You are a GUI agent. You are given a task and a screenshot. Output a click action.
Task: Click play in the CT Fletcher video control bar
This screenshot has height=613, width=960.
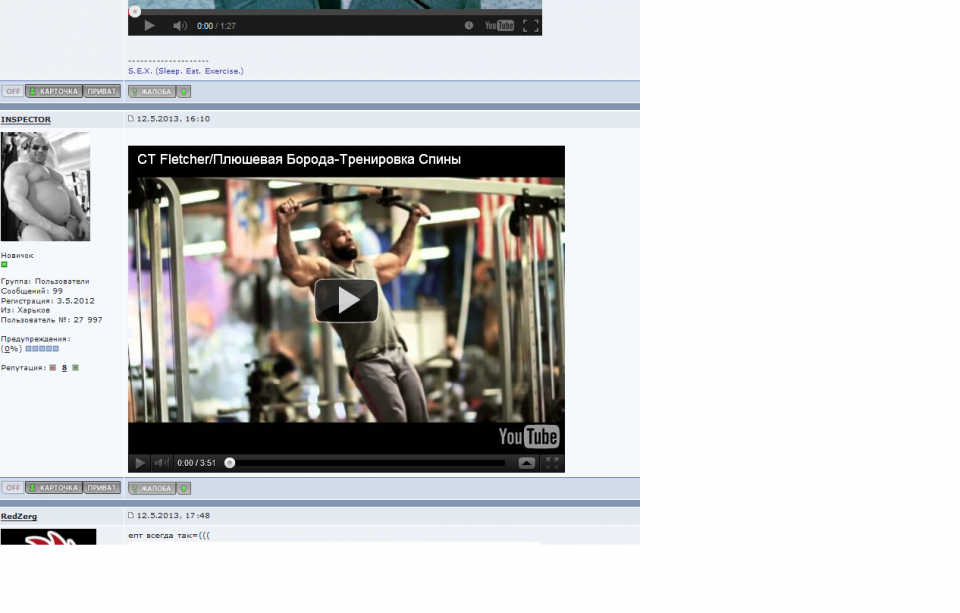point(140,463)
